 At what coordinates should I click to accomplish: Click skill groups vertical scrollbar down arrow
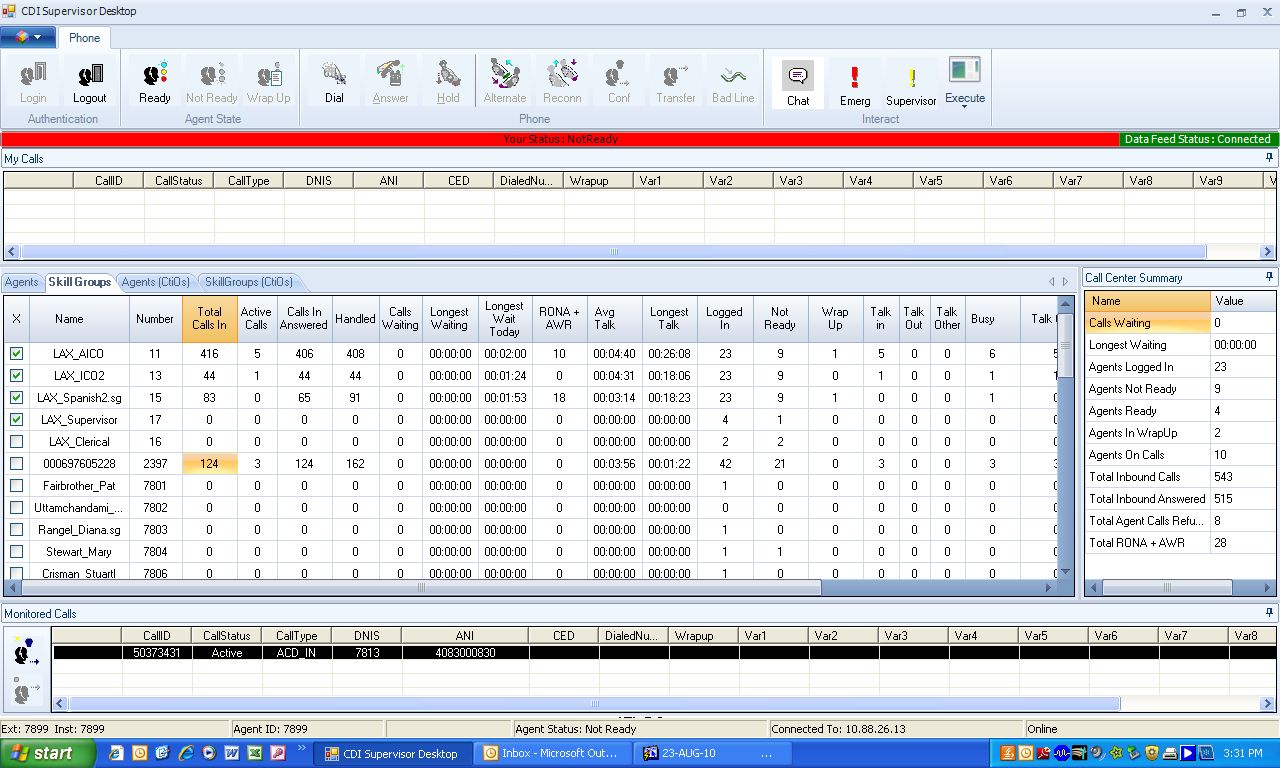click(1065, 572)
